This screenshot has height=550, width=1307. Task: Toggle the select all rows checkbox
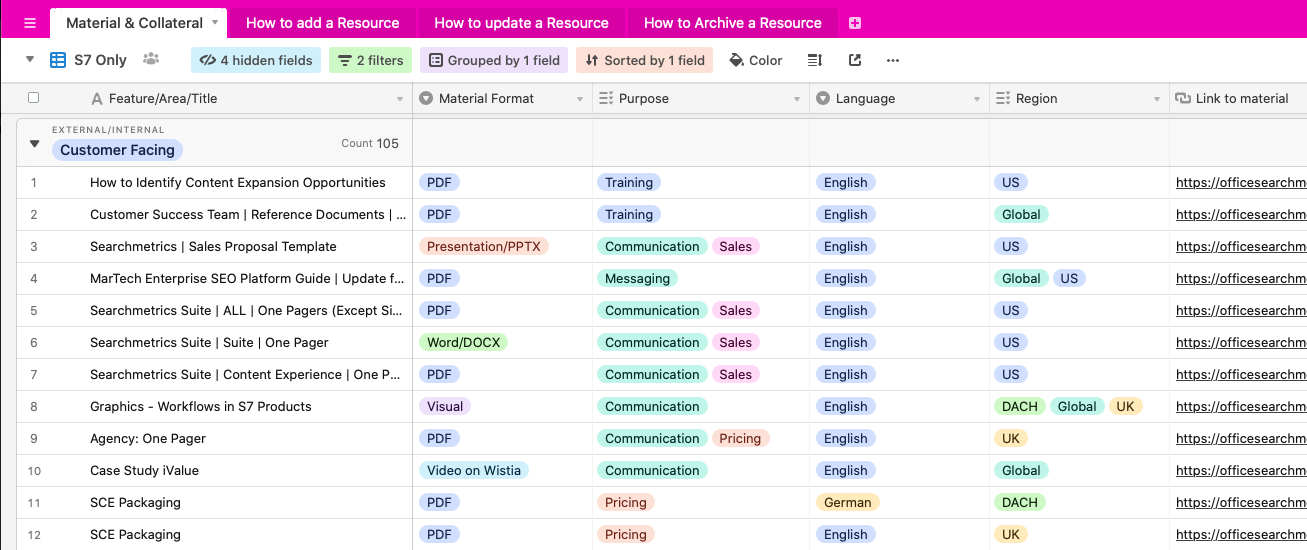34,98
